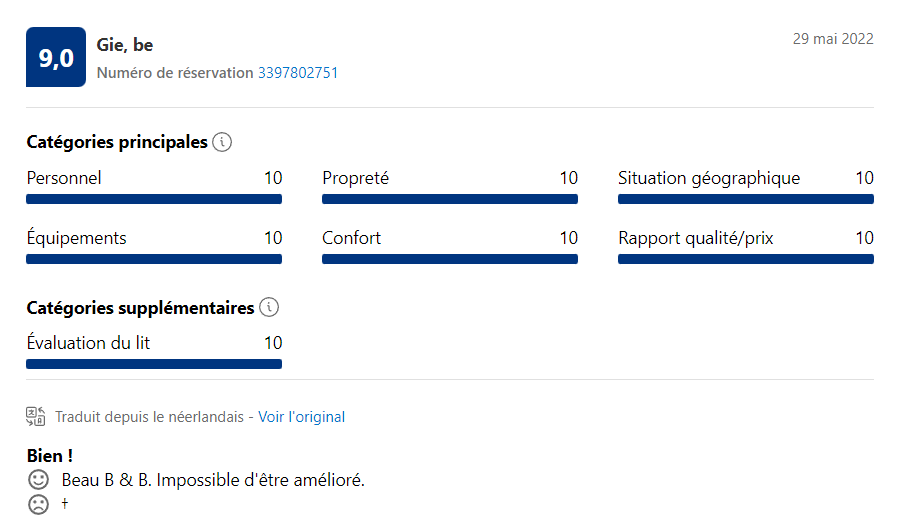901x528 pixels.
Task: Click the Catégories principales heading
Action: click(x=117, y=142)
